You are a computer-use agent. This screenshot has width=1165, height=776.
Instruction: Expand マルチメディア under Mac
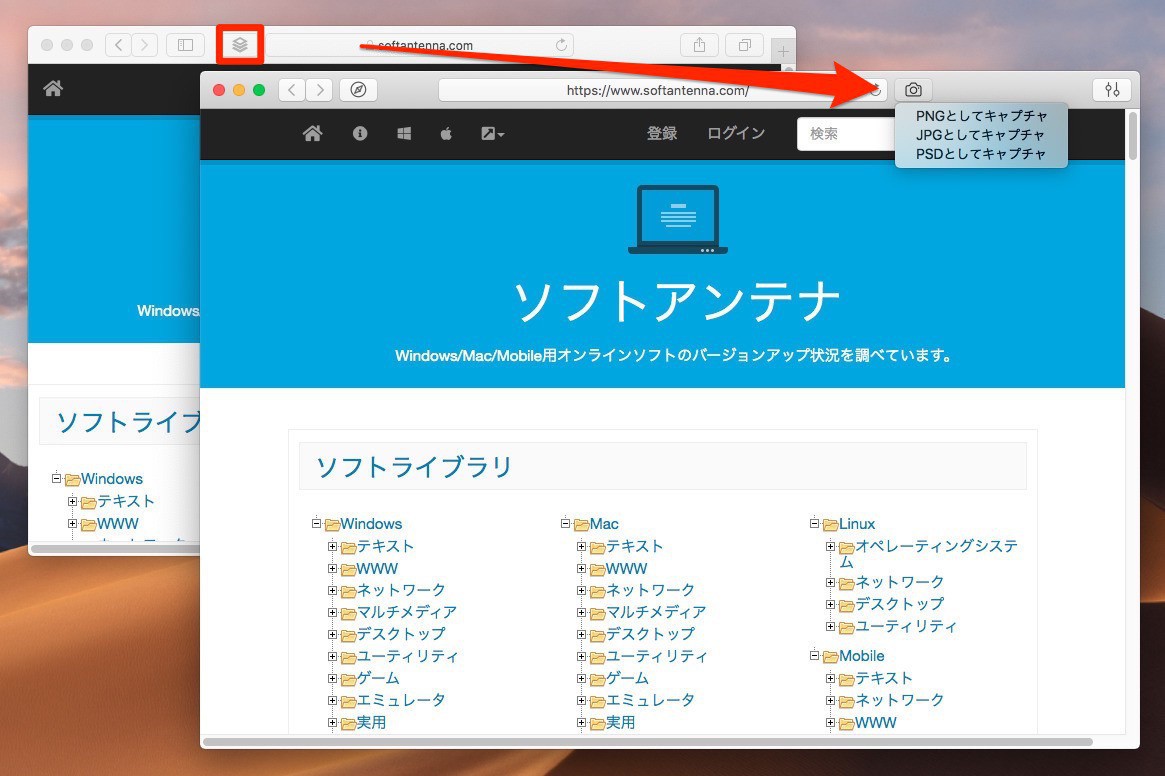point(582,612)
